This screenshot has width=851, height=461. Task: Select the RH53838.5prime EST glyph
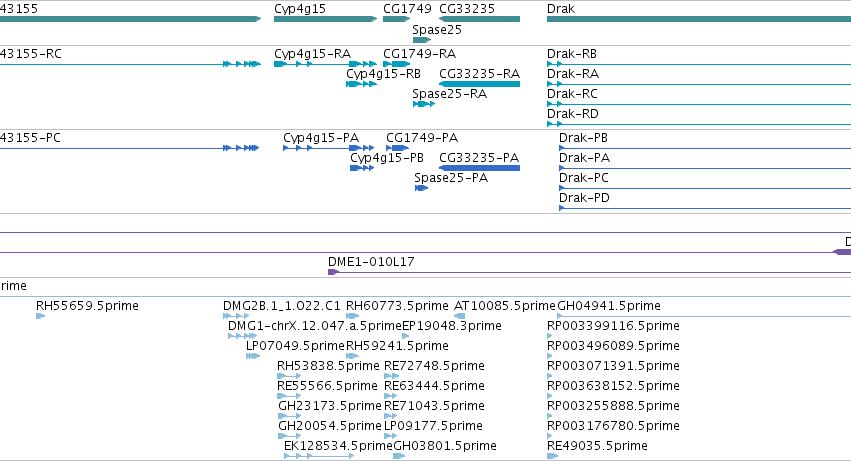click(289, 376)
